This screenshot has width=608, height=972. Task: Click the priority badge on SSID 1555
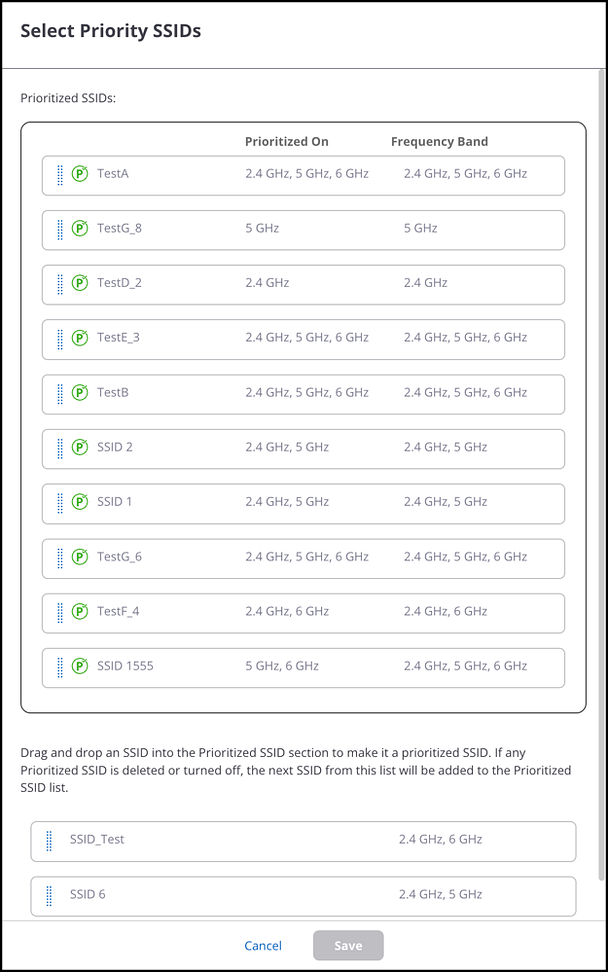(x=81, y=666)
